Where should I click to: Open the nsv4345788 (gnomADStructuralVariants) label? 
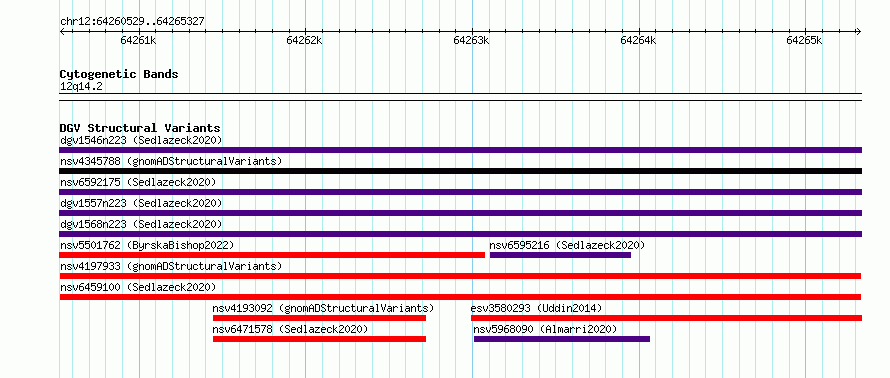coord(171,161)
